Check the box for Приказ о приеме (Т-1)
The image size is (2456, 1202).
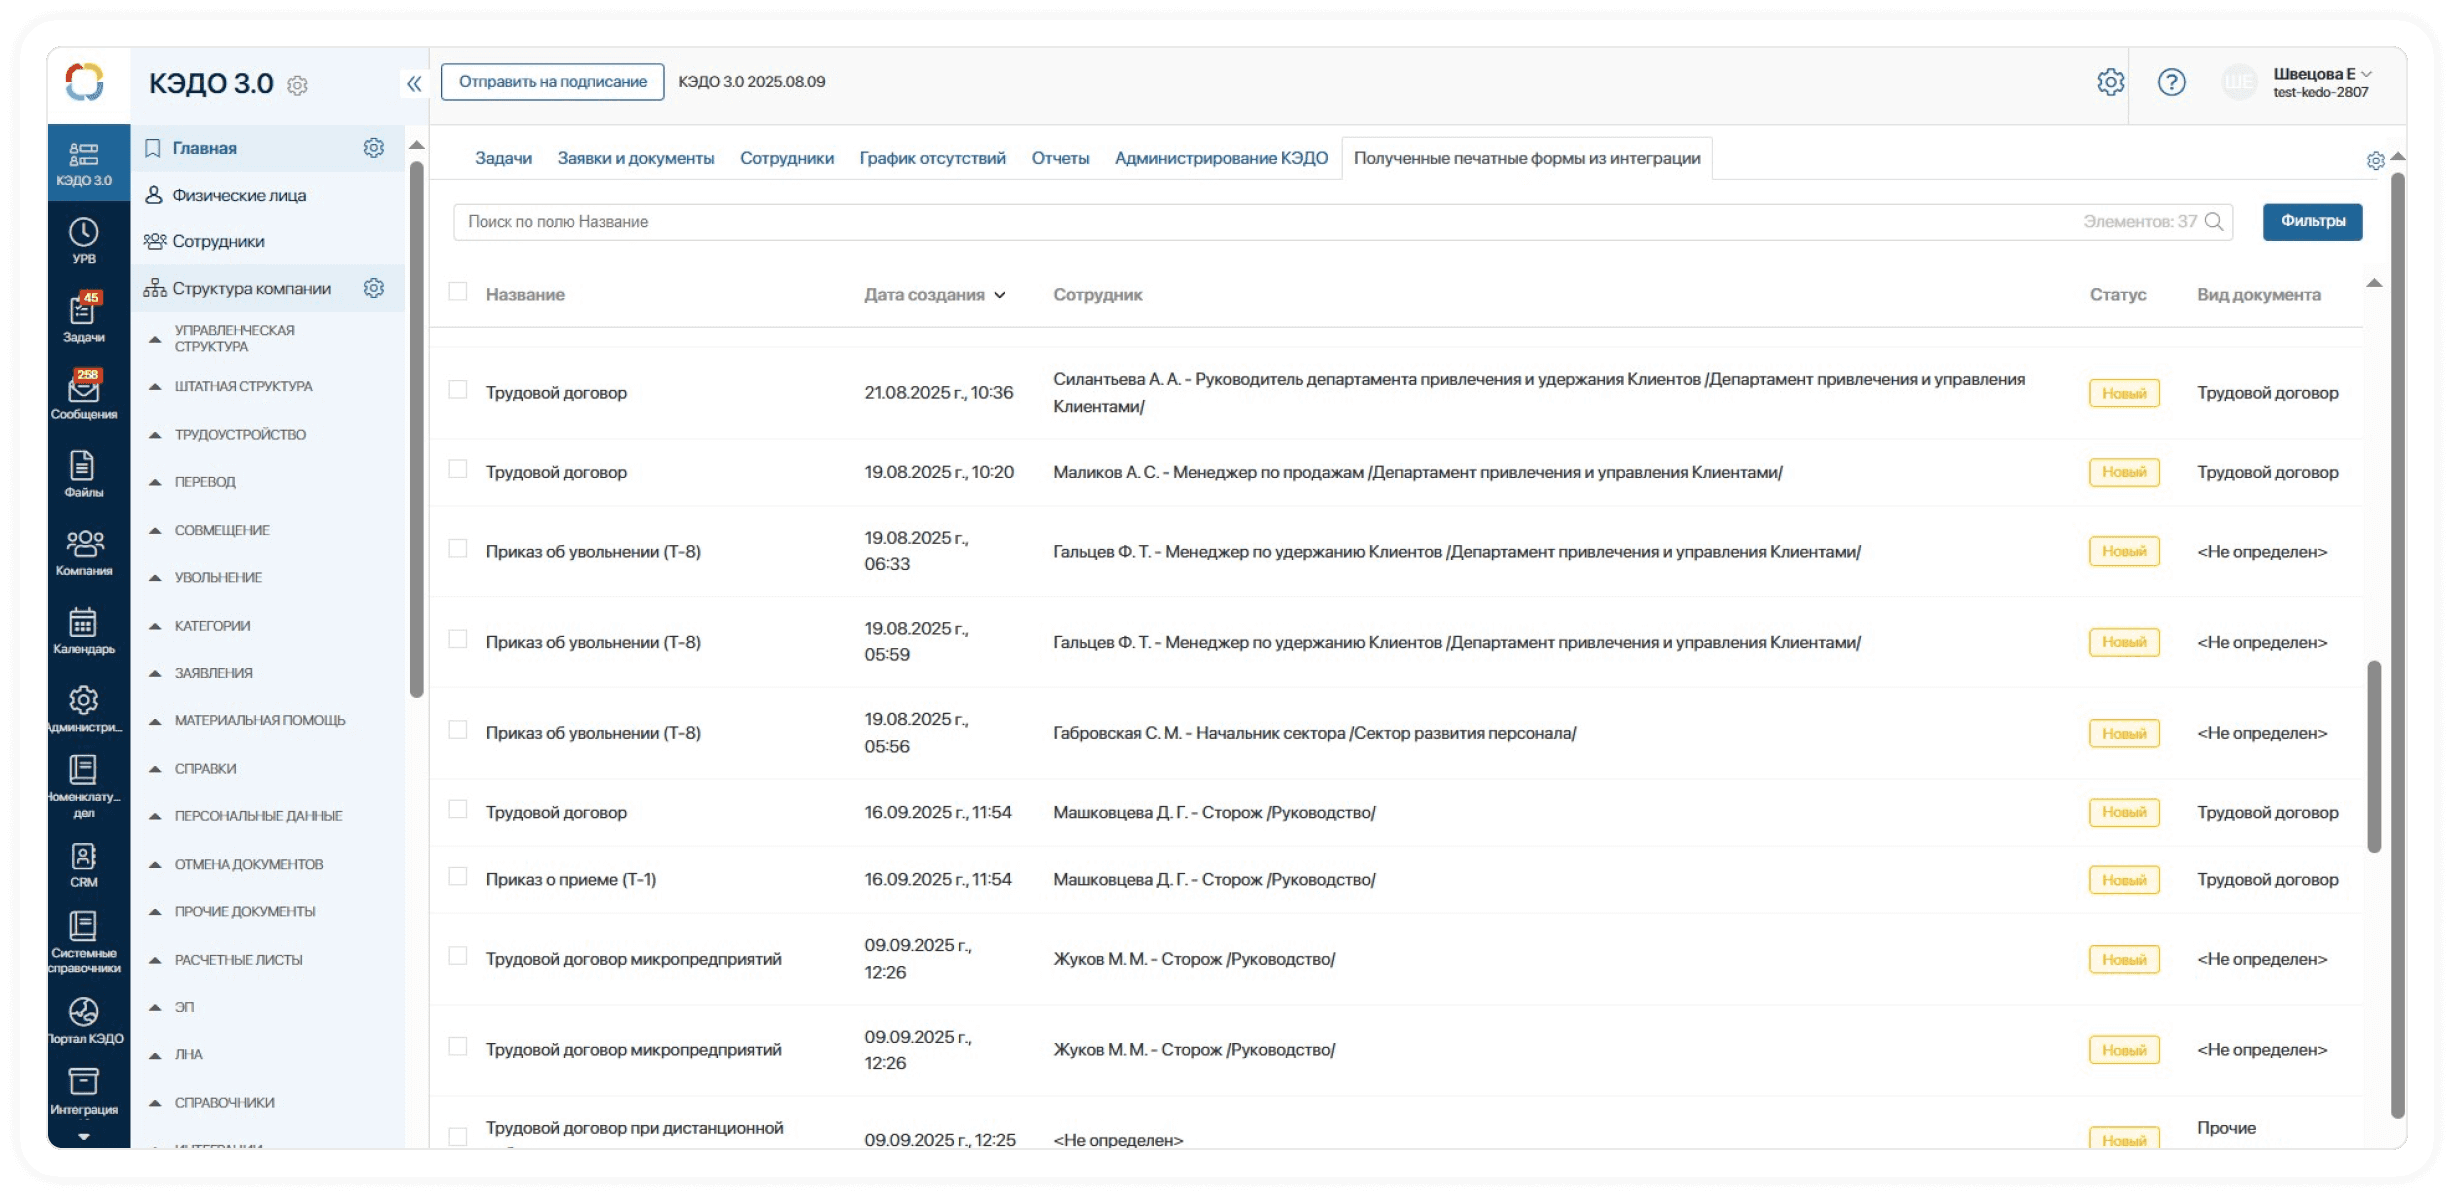click(458, 877)
